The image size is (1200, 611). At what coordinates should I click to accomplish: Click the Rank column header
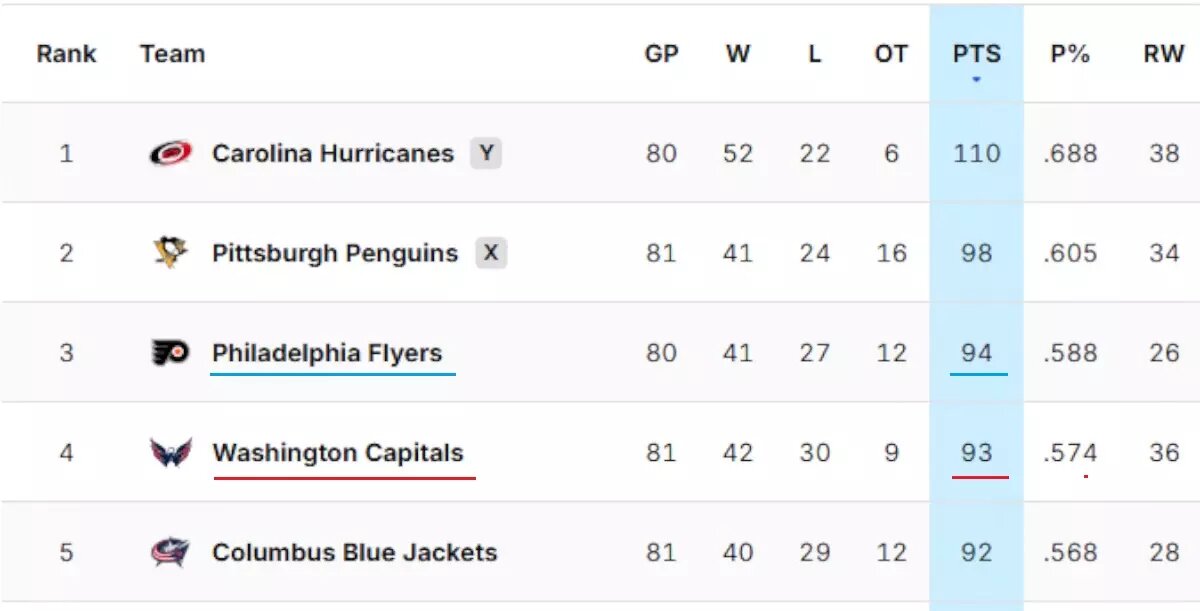(x=66, y=54)
